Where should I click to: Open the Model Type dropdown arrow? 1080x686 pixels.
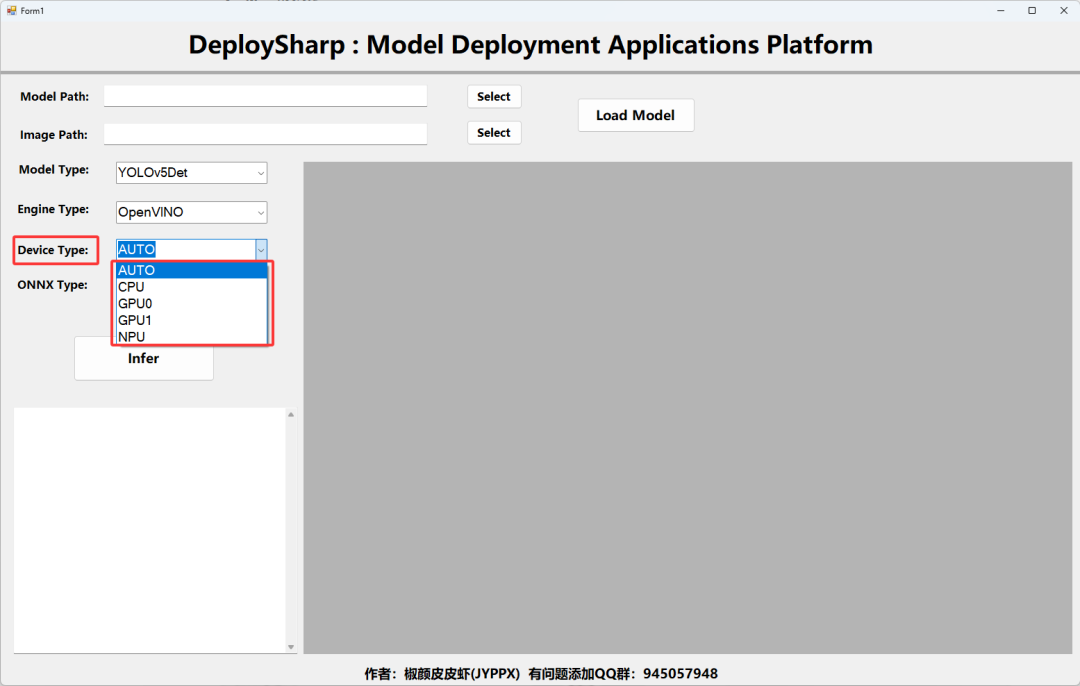pos(261,173)
